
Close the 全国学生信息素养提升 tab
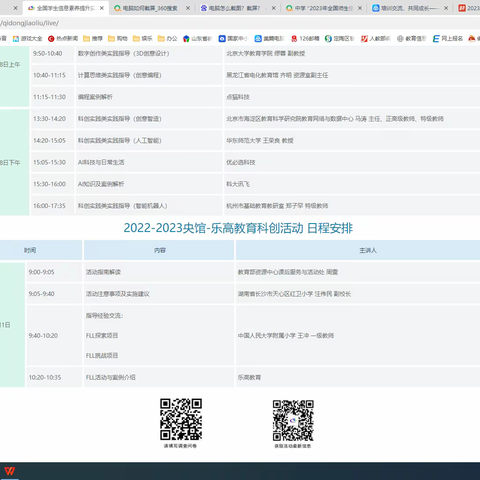click(x=102, y=8)
